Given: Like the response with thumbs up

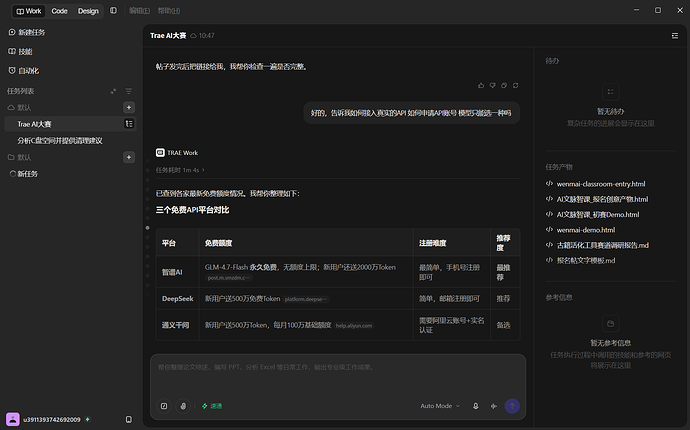Looking at the screenshot, I should pos(481,85).
